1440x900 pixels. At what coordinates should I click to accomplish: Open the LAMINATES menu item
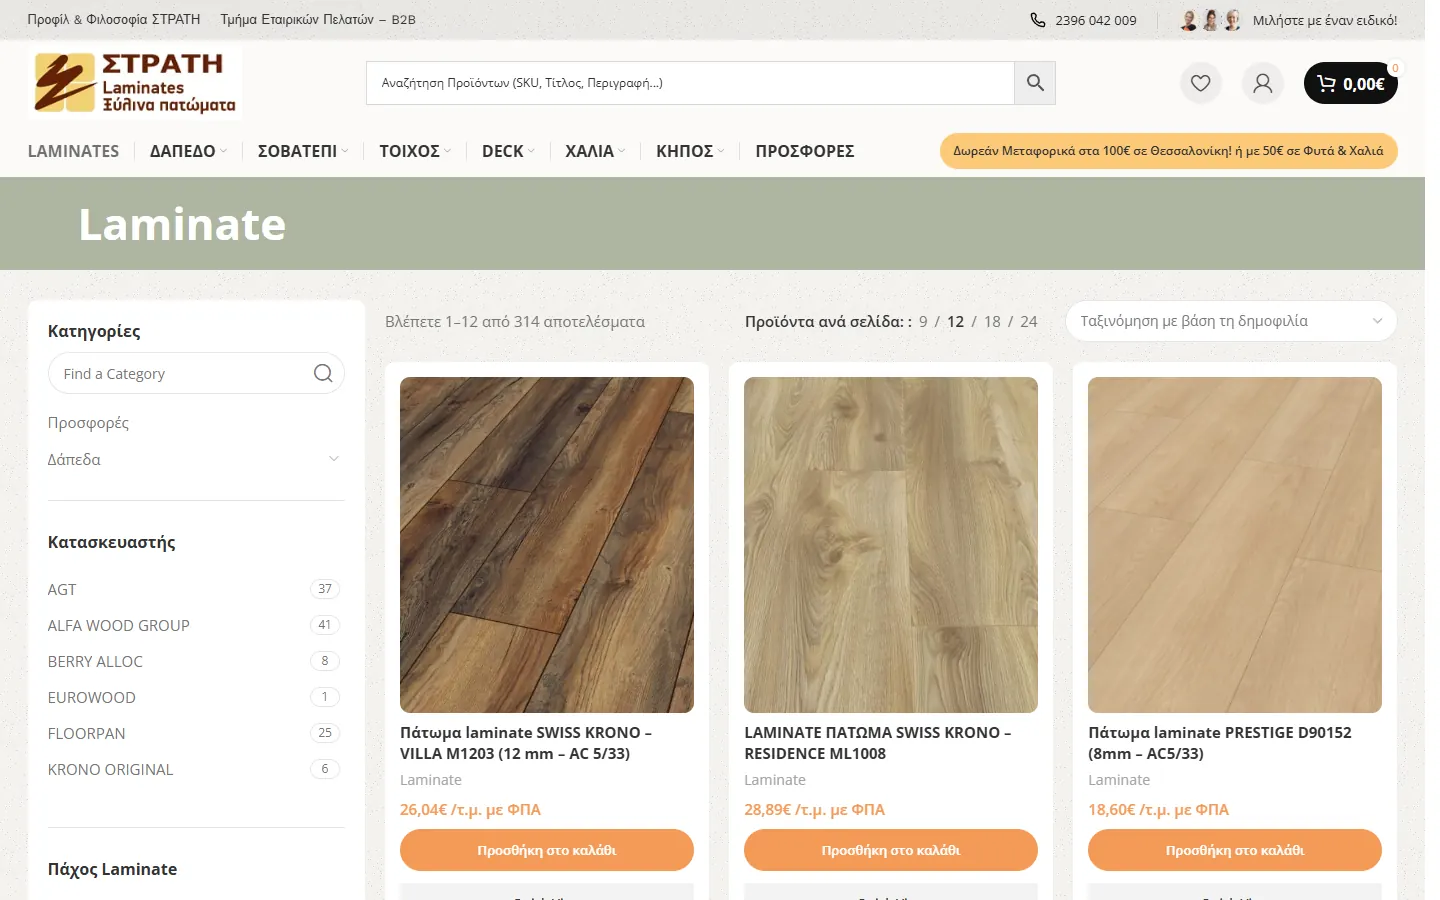[73, 151]
